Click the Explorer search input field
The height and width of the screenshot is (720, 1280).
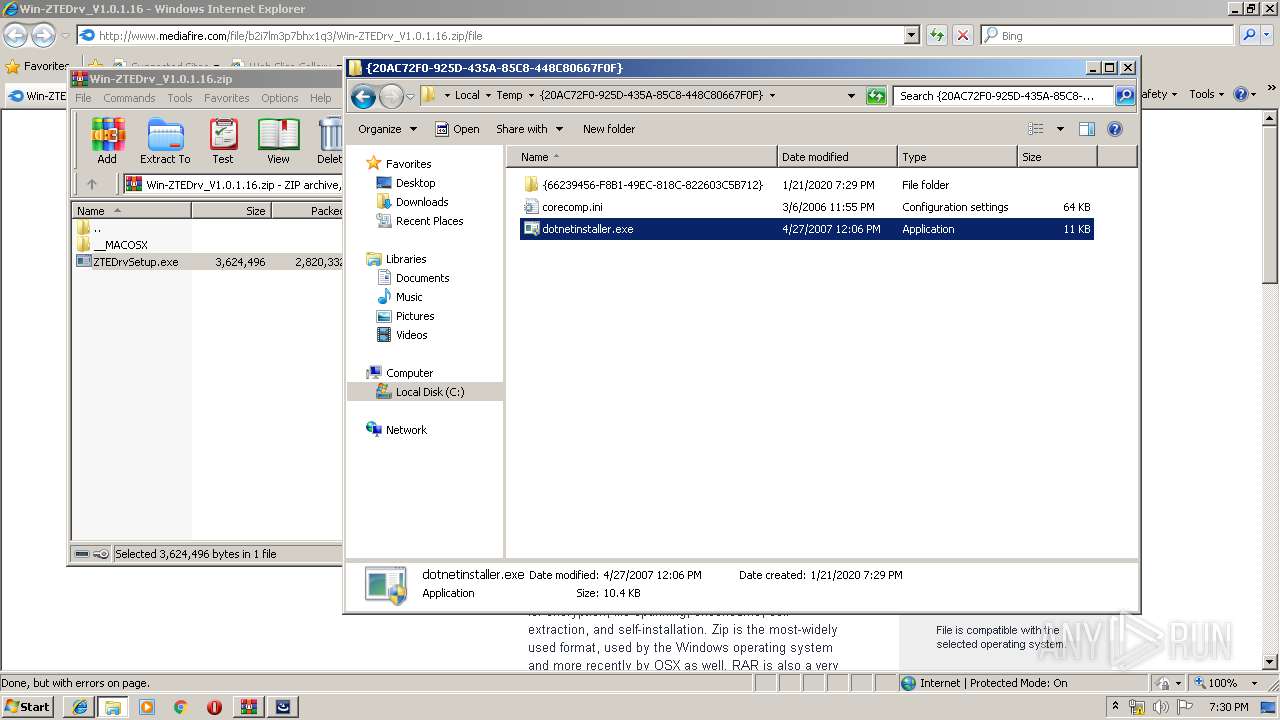(x=1003, y=96)
